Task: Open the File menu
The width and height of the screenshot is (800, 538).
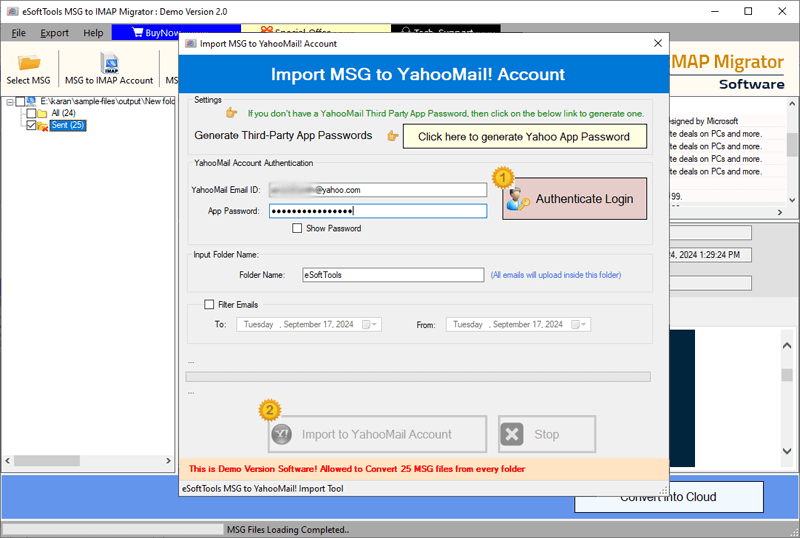Action: pyautogui.click(x=18, y=33)
